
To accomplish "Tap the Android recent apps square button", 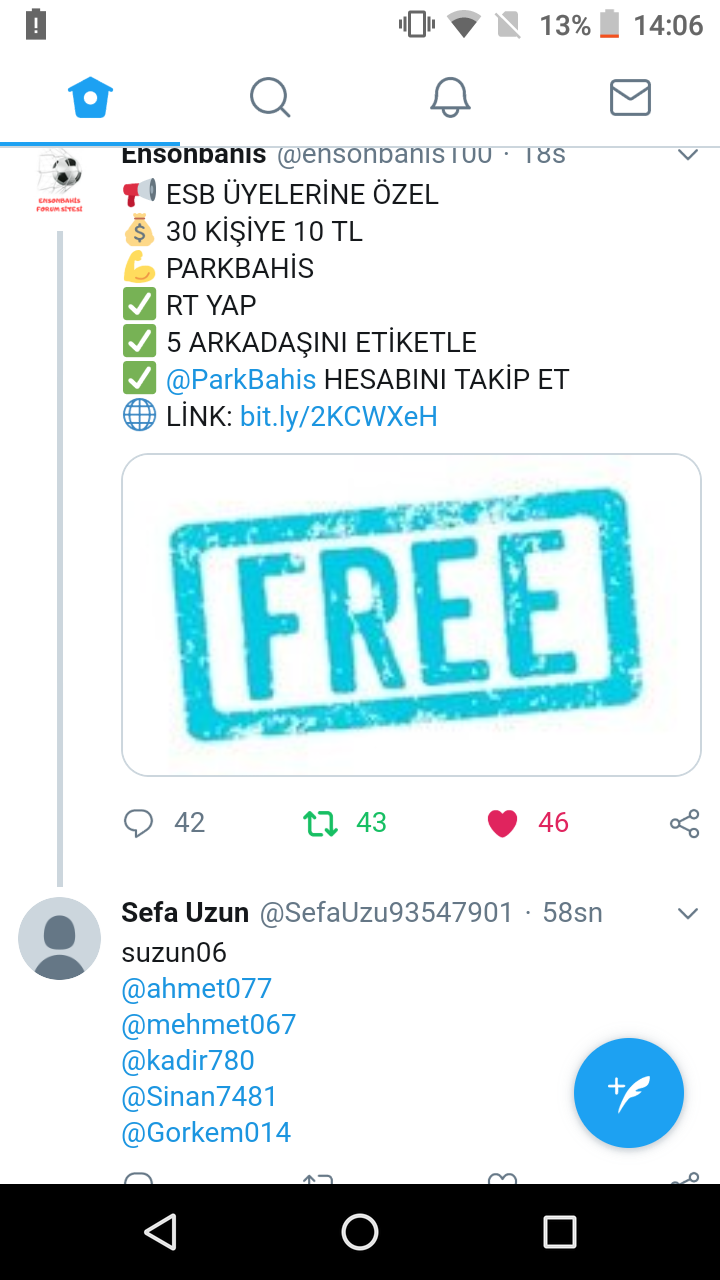I will 560,1232.
